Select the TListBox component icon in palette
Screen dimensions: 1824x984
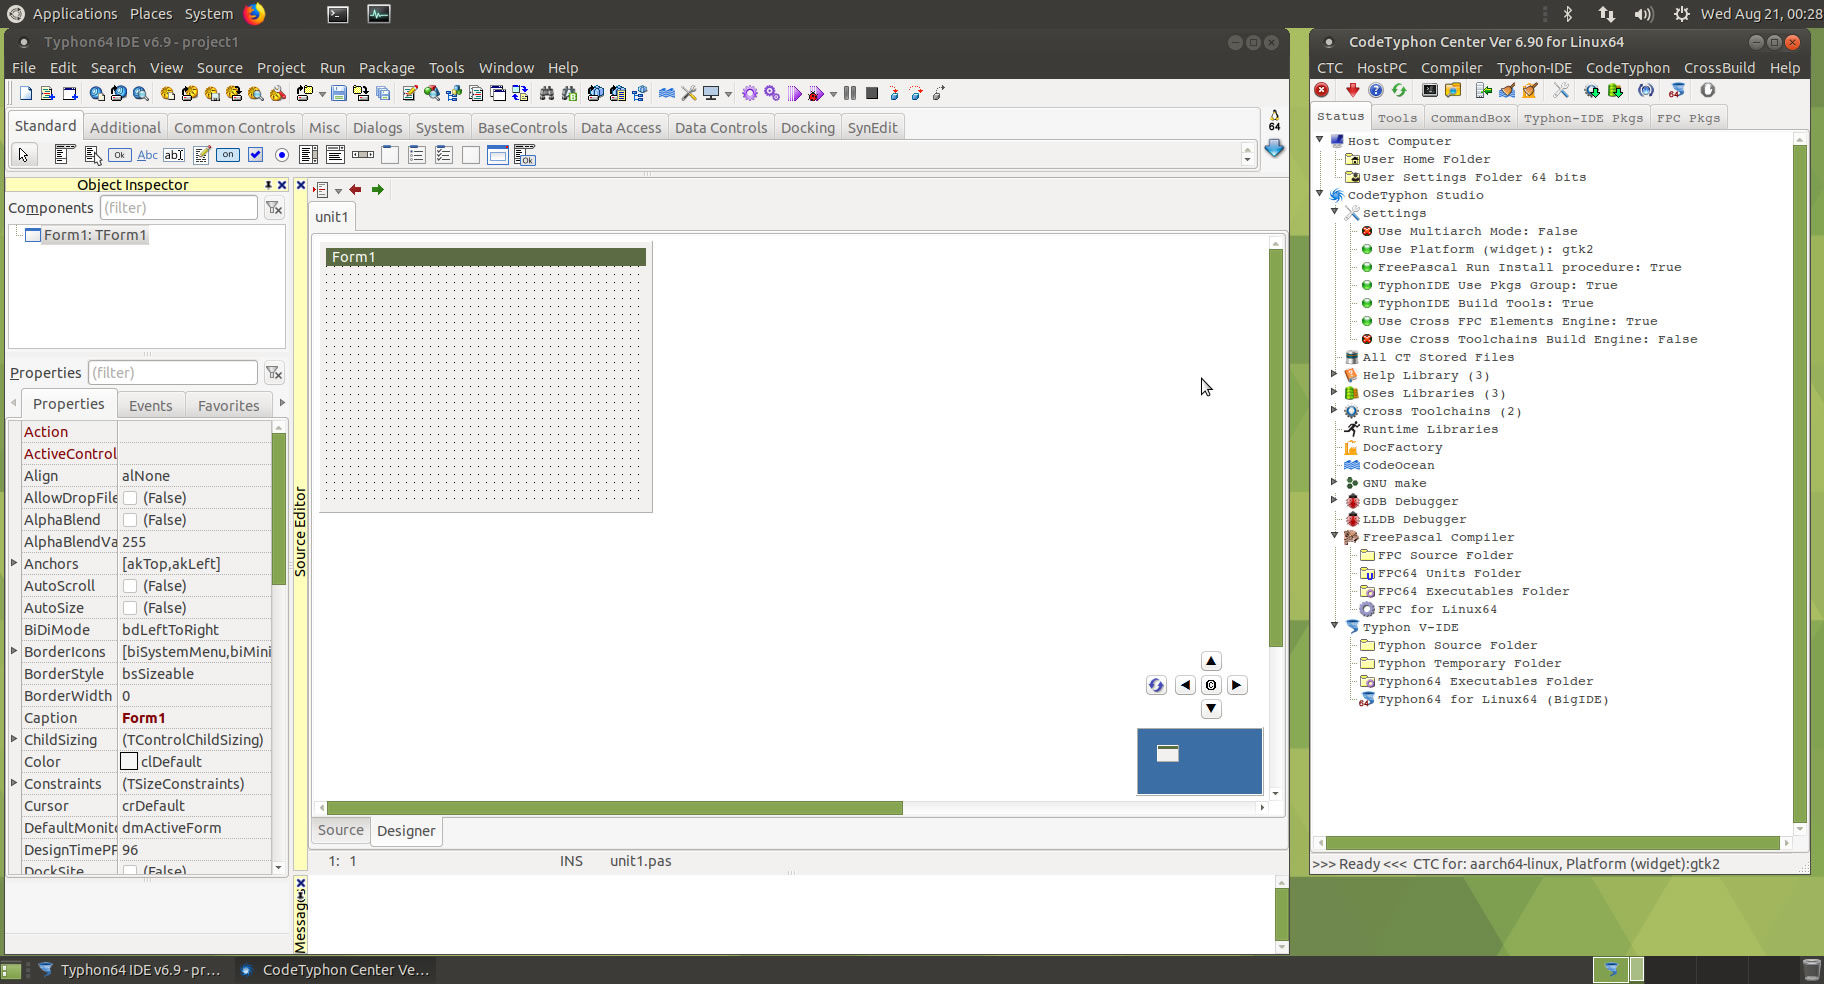point(309,155)
